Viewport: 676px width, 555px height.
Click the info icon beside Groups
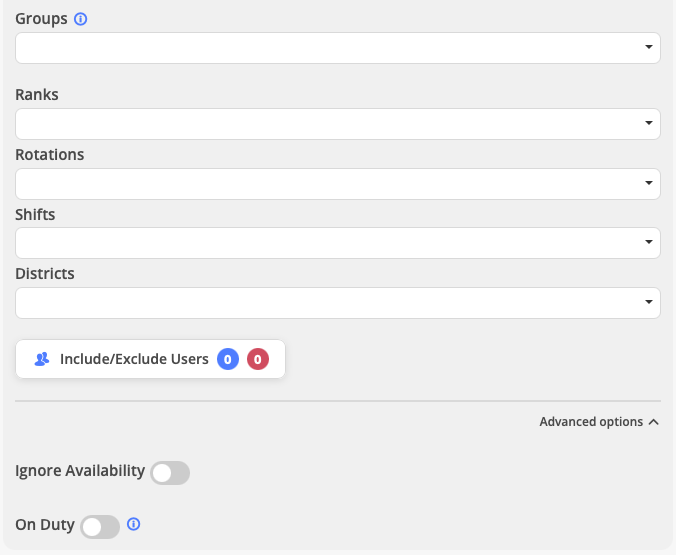(81, 19)
